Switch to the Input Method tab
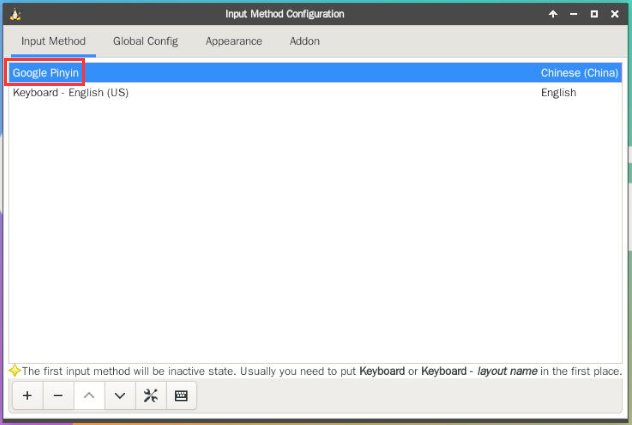This screenshot has height=425, width=632. click(x=53, y=41)
